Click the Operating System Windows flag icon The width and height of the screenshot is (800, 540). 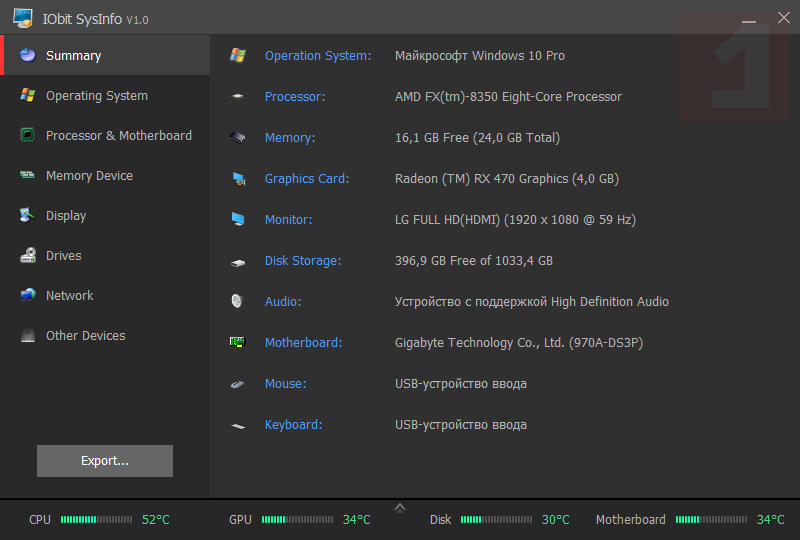pos(28,96)
